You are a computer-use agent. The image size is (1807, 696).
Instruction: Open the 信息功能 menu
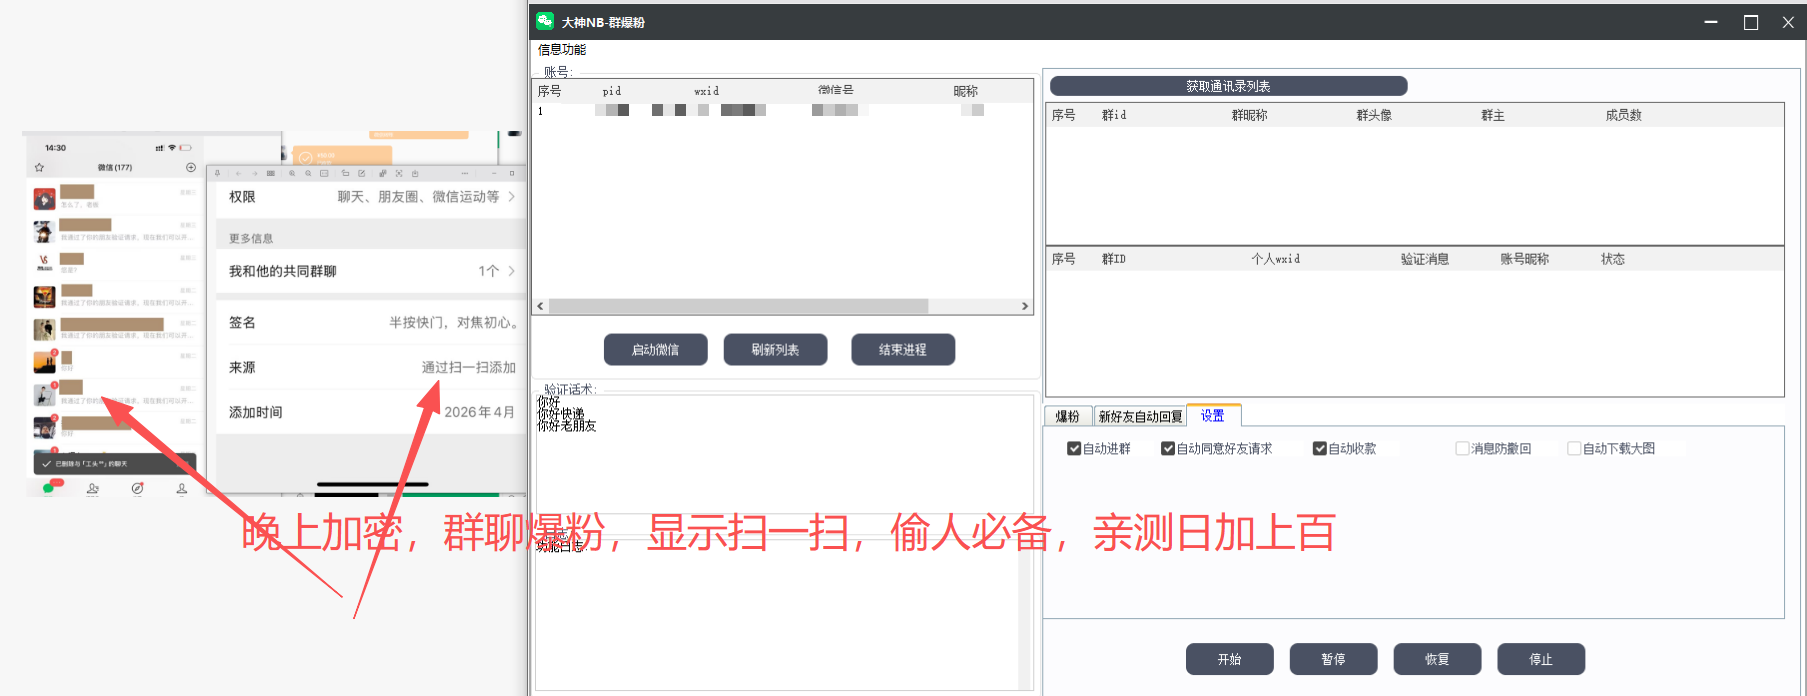coord(562,49)
